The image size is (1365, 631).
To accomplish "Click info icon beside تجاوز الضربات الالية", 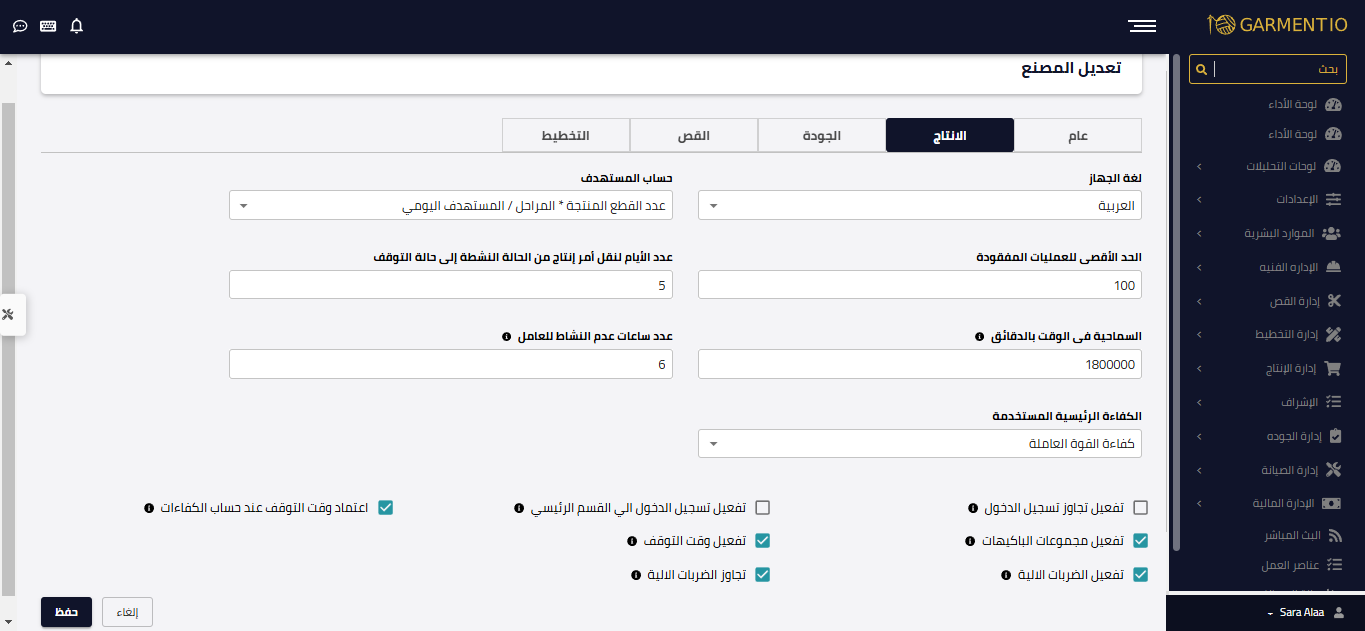I will [x=637, y=575].
